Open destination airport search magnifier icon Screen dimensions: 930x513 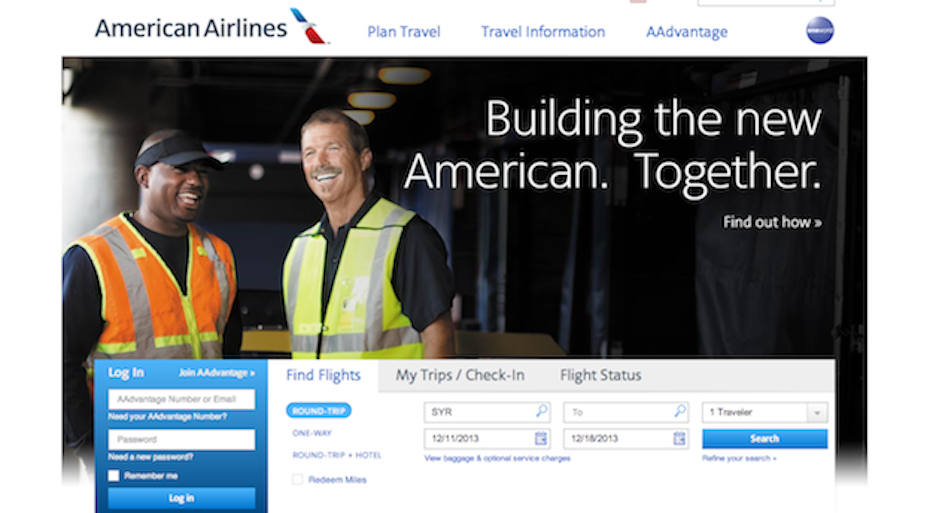[x=680, y=410]
